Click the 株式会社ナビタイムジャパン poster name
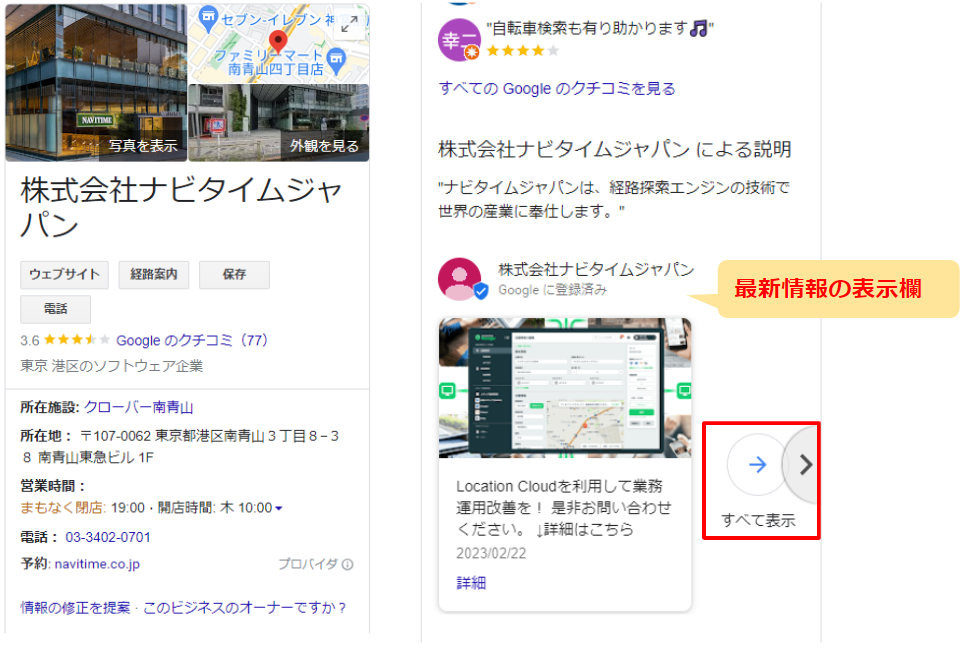The height and width of the screenshot is (649, 970). click(x=596, y=270)
